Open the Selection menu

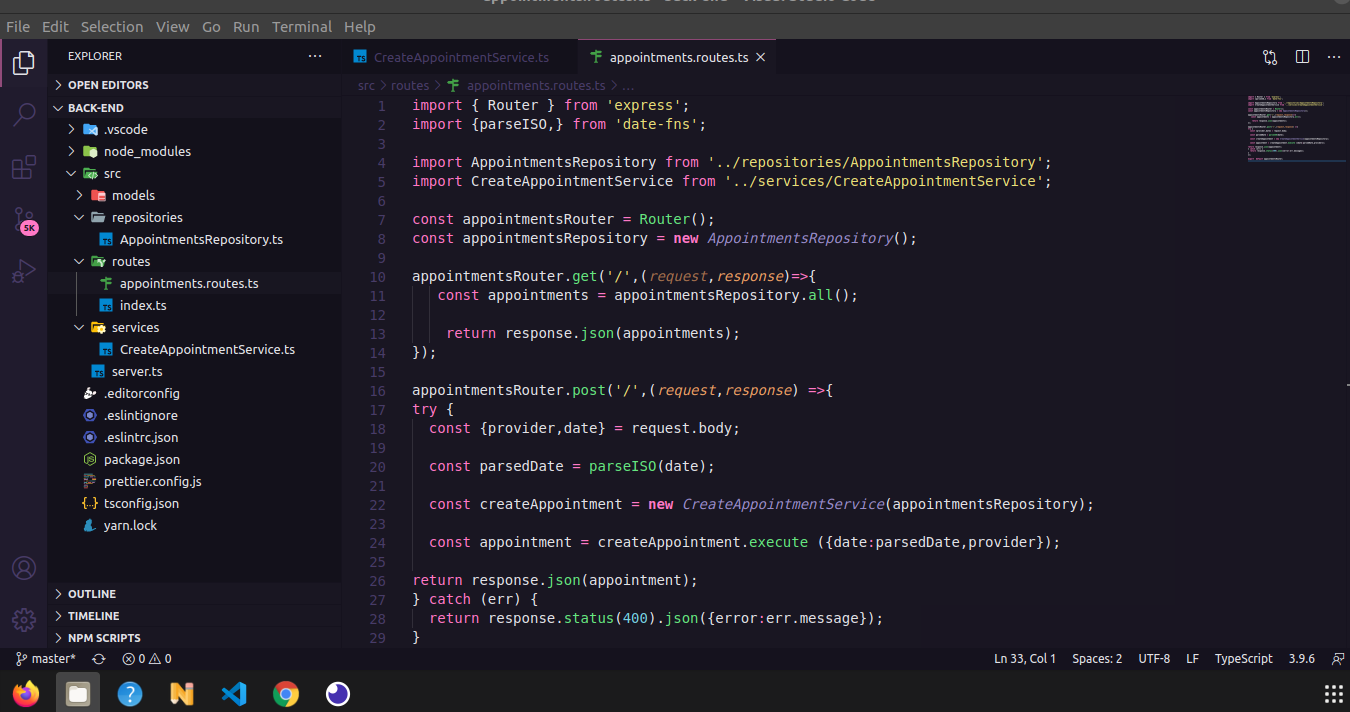point(112,27)
